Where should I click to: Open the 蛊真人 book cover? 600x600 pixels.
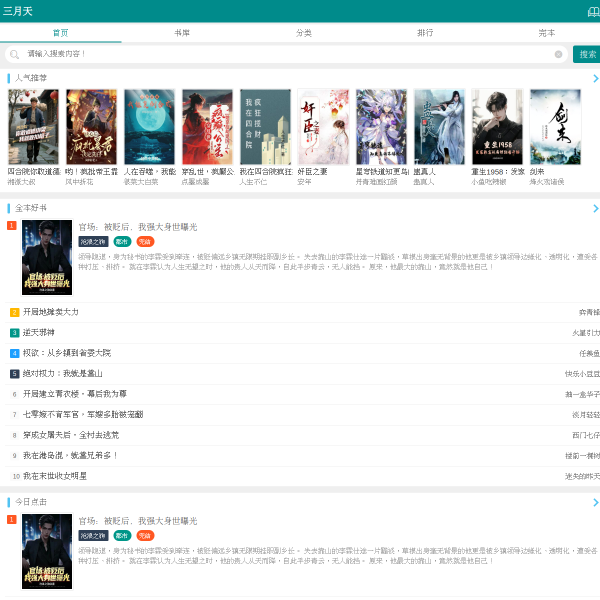(439, 127)
